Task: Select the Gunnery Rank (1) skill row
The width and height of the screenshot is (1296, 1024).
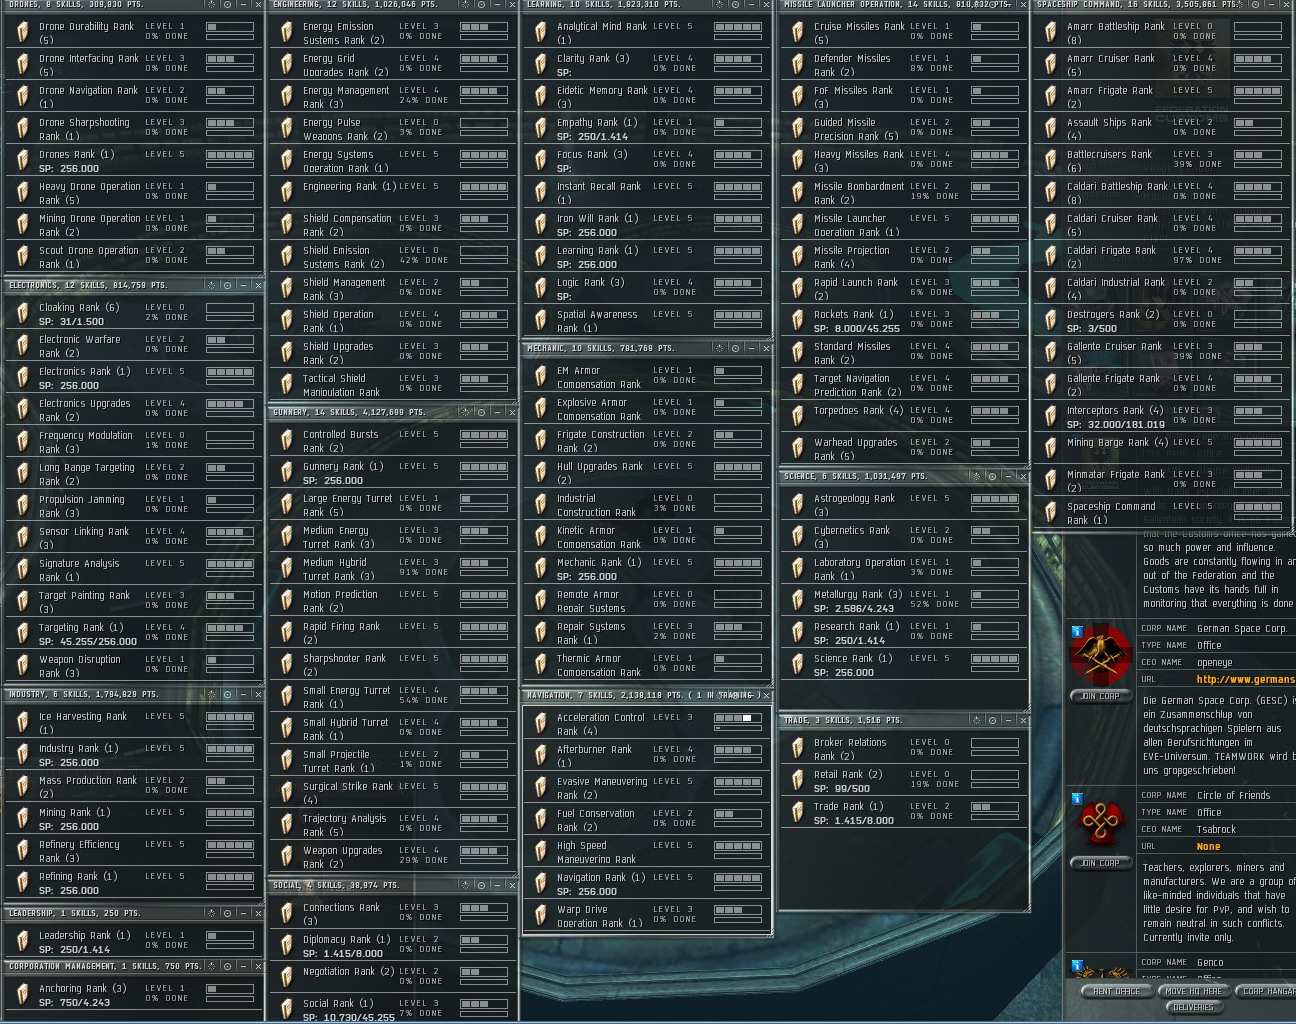Action: click(392, 473)
